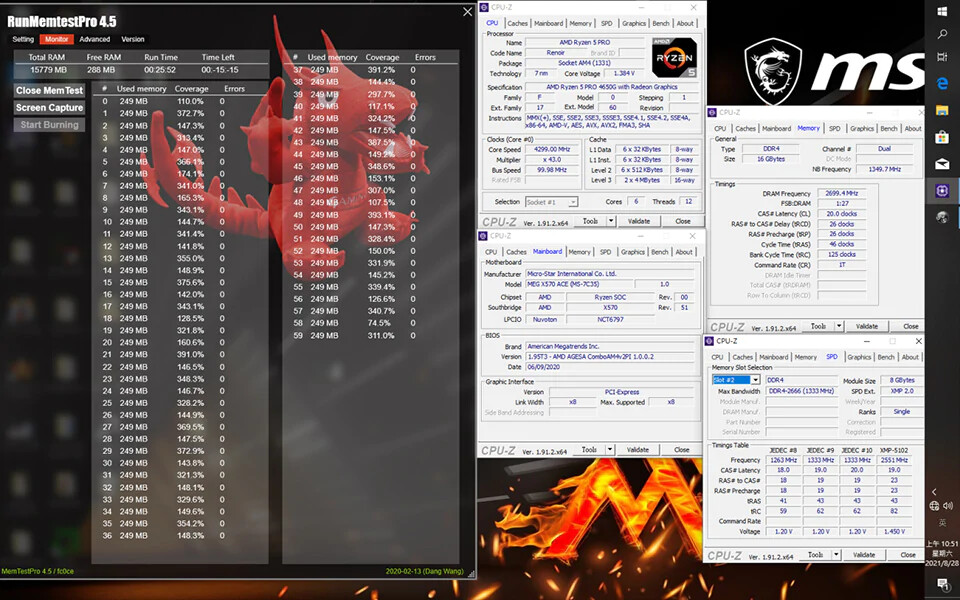Open the Windows Start menu

click(942, 12)
